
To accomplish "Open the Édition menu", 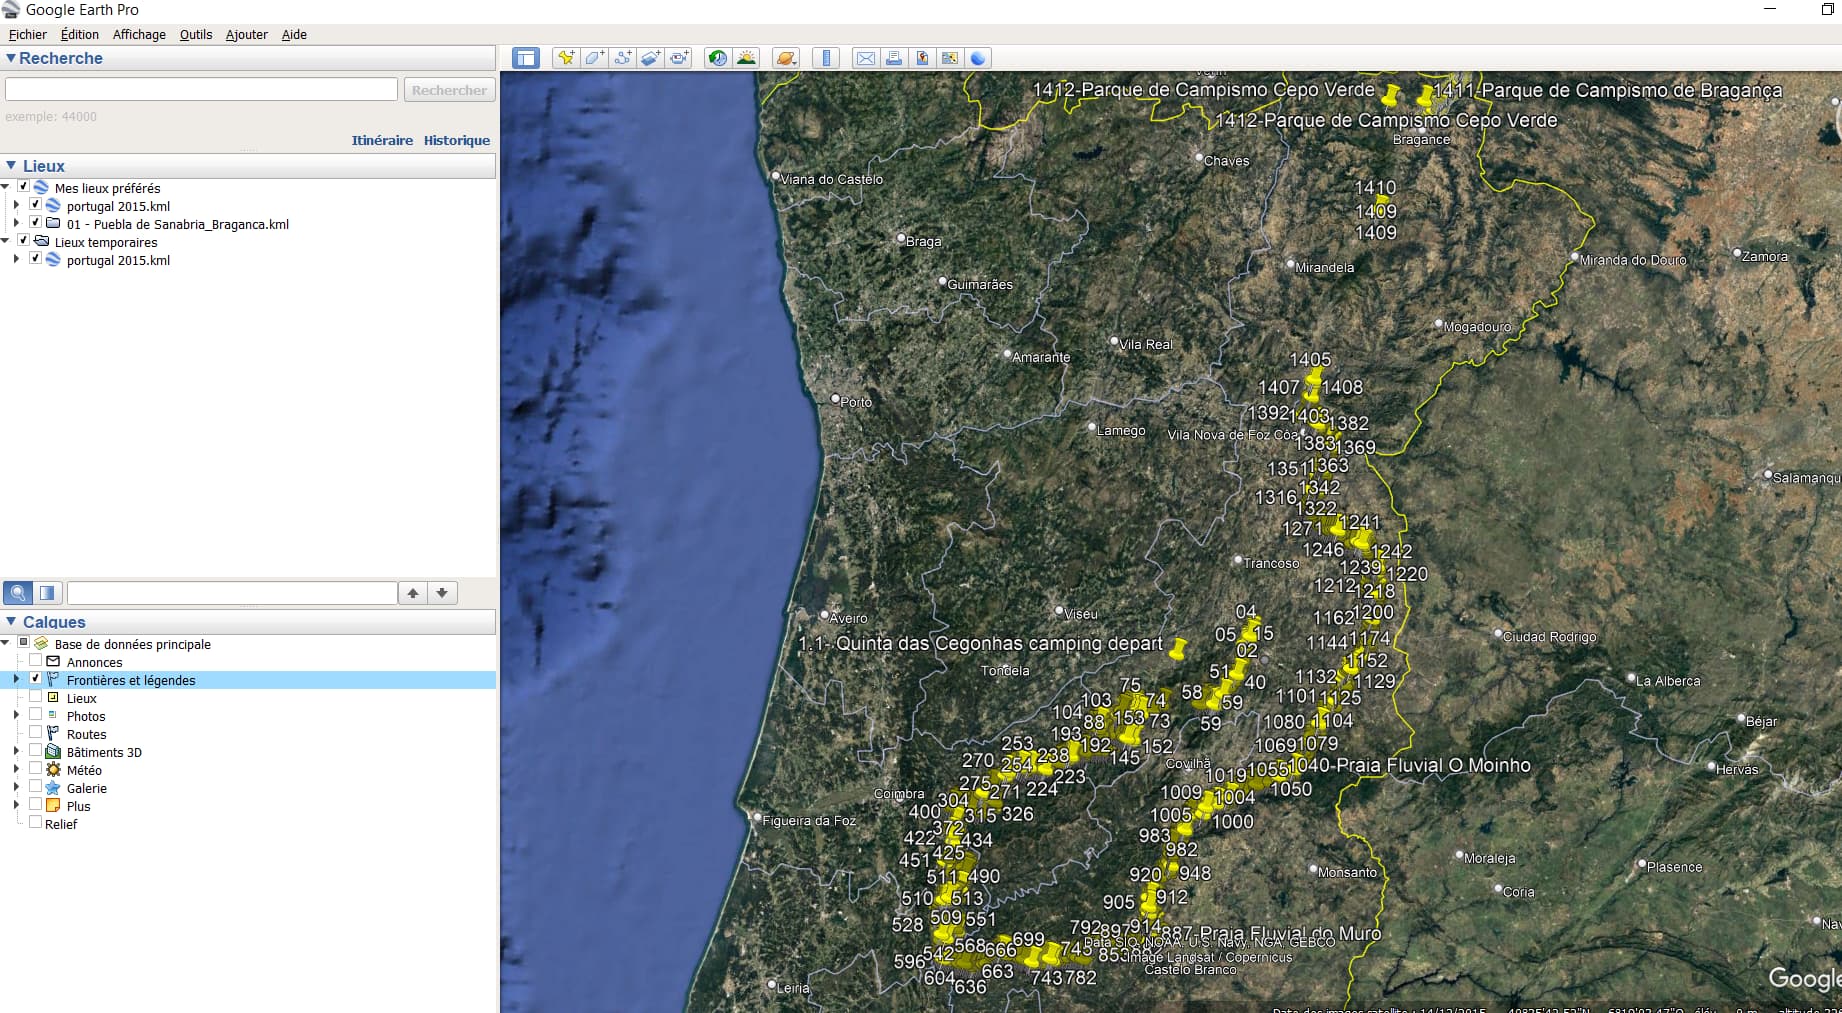I will [80, 34].
